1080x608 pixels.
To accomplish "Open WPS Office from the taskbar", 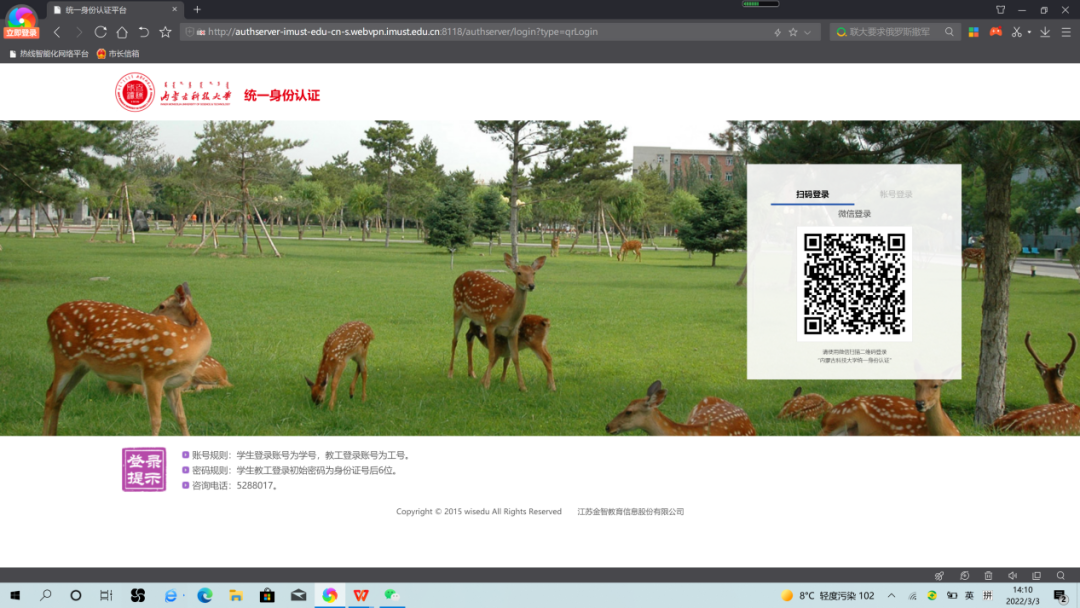I will [360, 595].
